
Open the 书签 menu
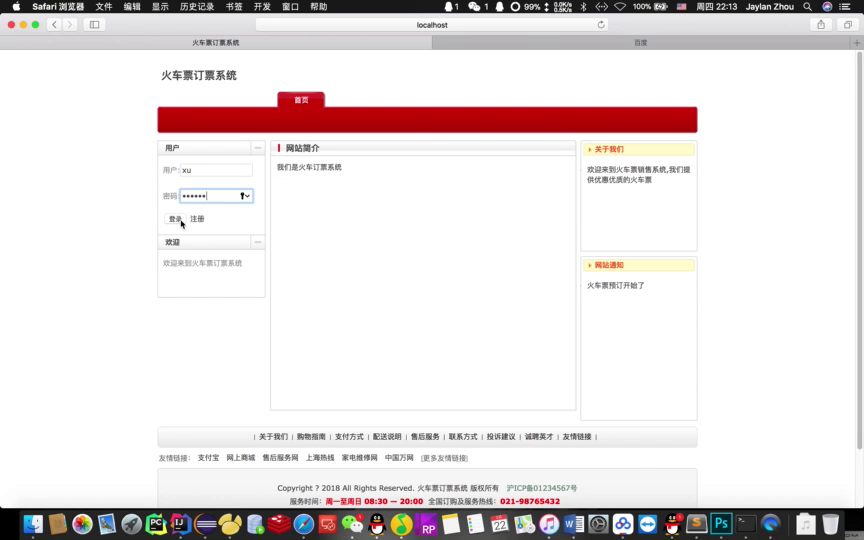click(234, 7)
